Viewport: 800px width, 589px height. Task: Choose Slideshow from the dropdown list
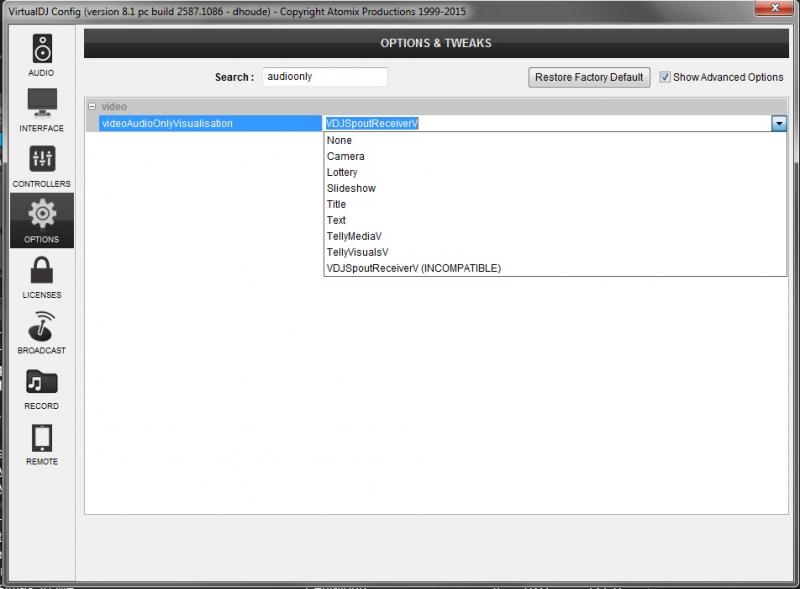click(x=555, y=188)
